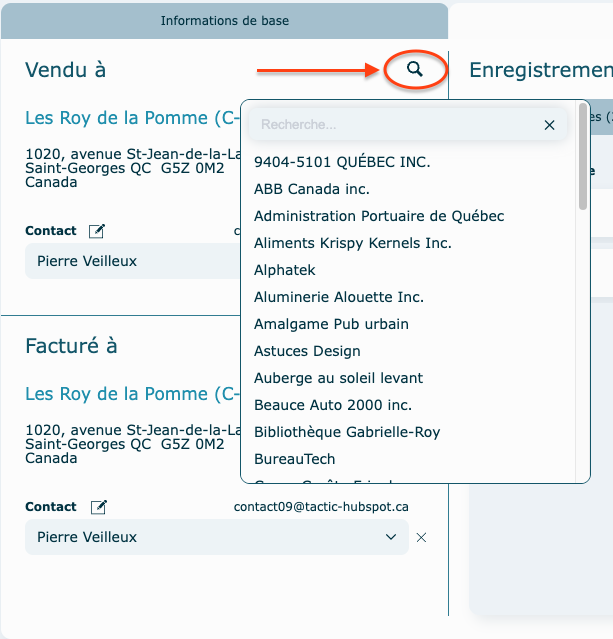Image resolution: width=613 pixels, height=639 pixels.
Task: Choose Alphatek in the client list
Action: click(x=285, y=270)
